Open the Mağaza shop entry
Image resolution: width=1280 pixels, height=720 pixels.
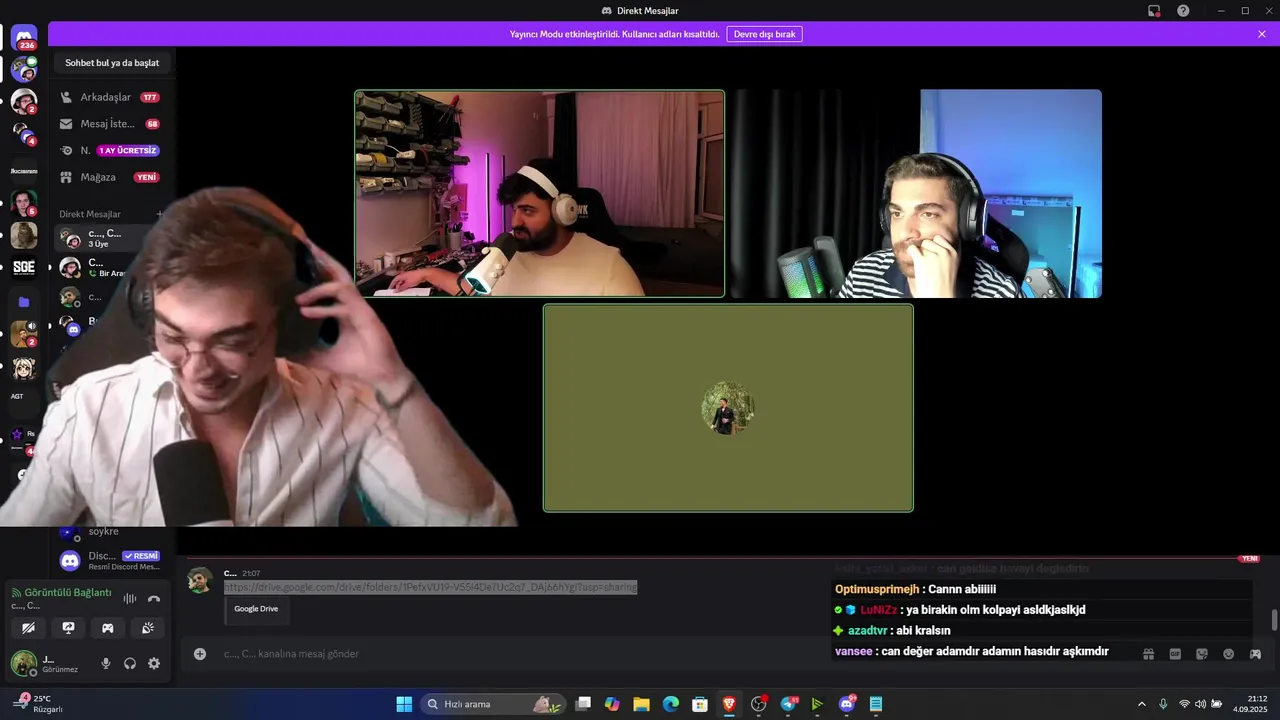point(112,177)
